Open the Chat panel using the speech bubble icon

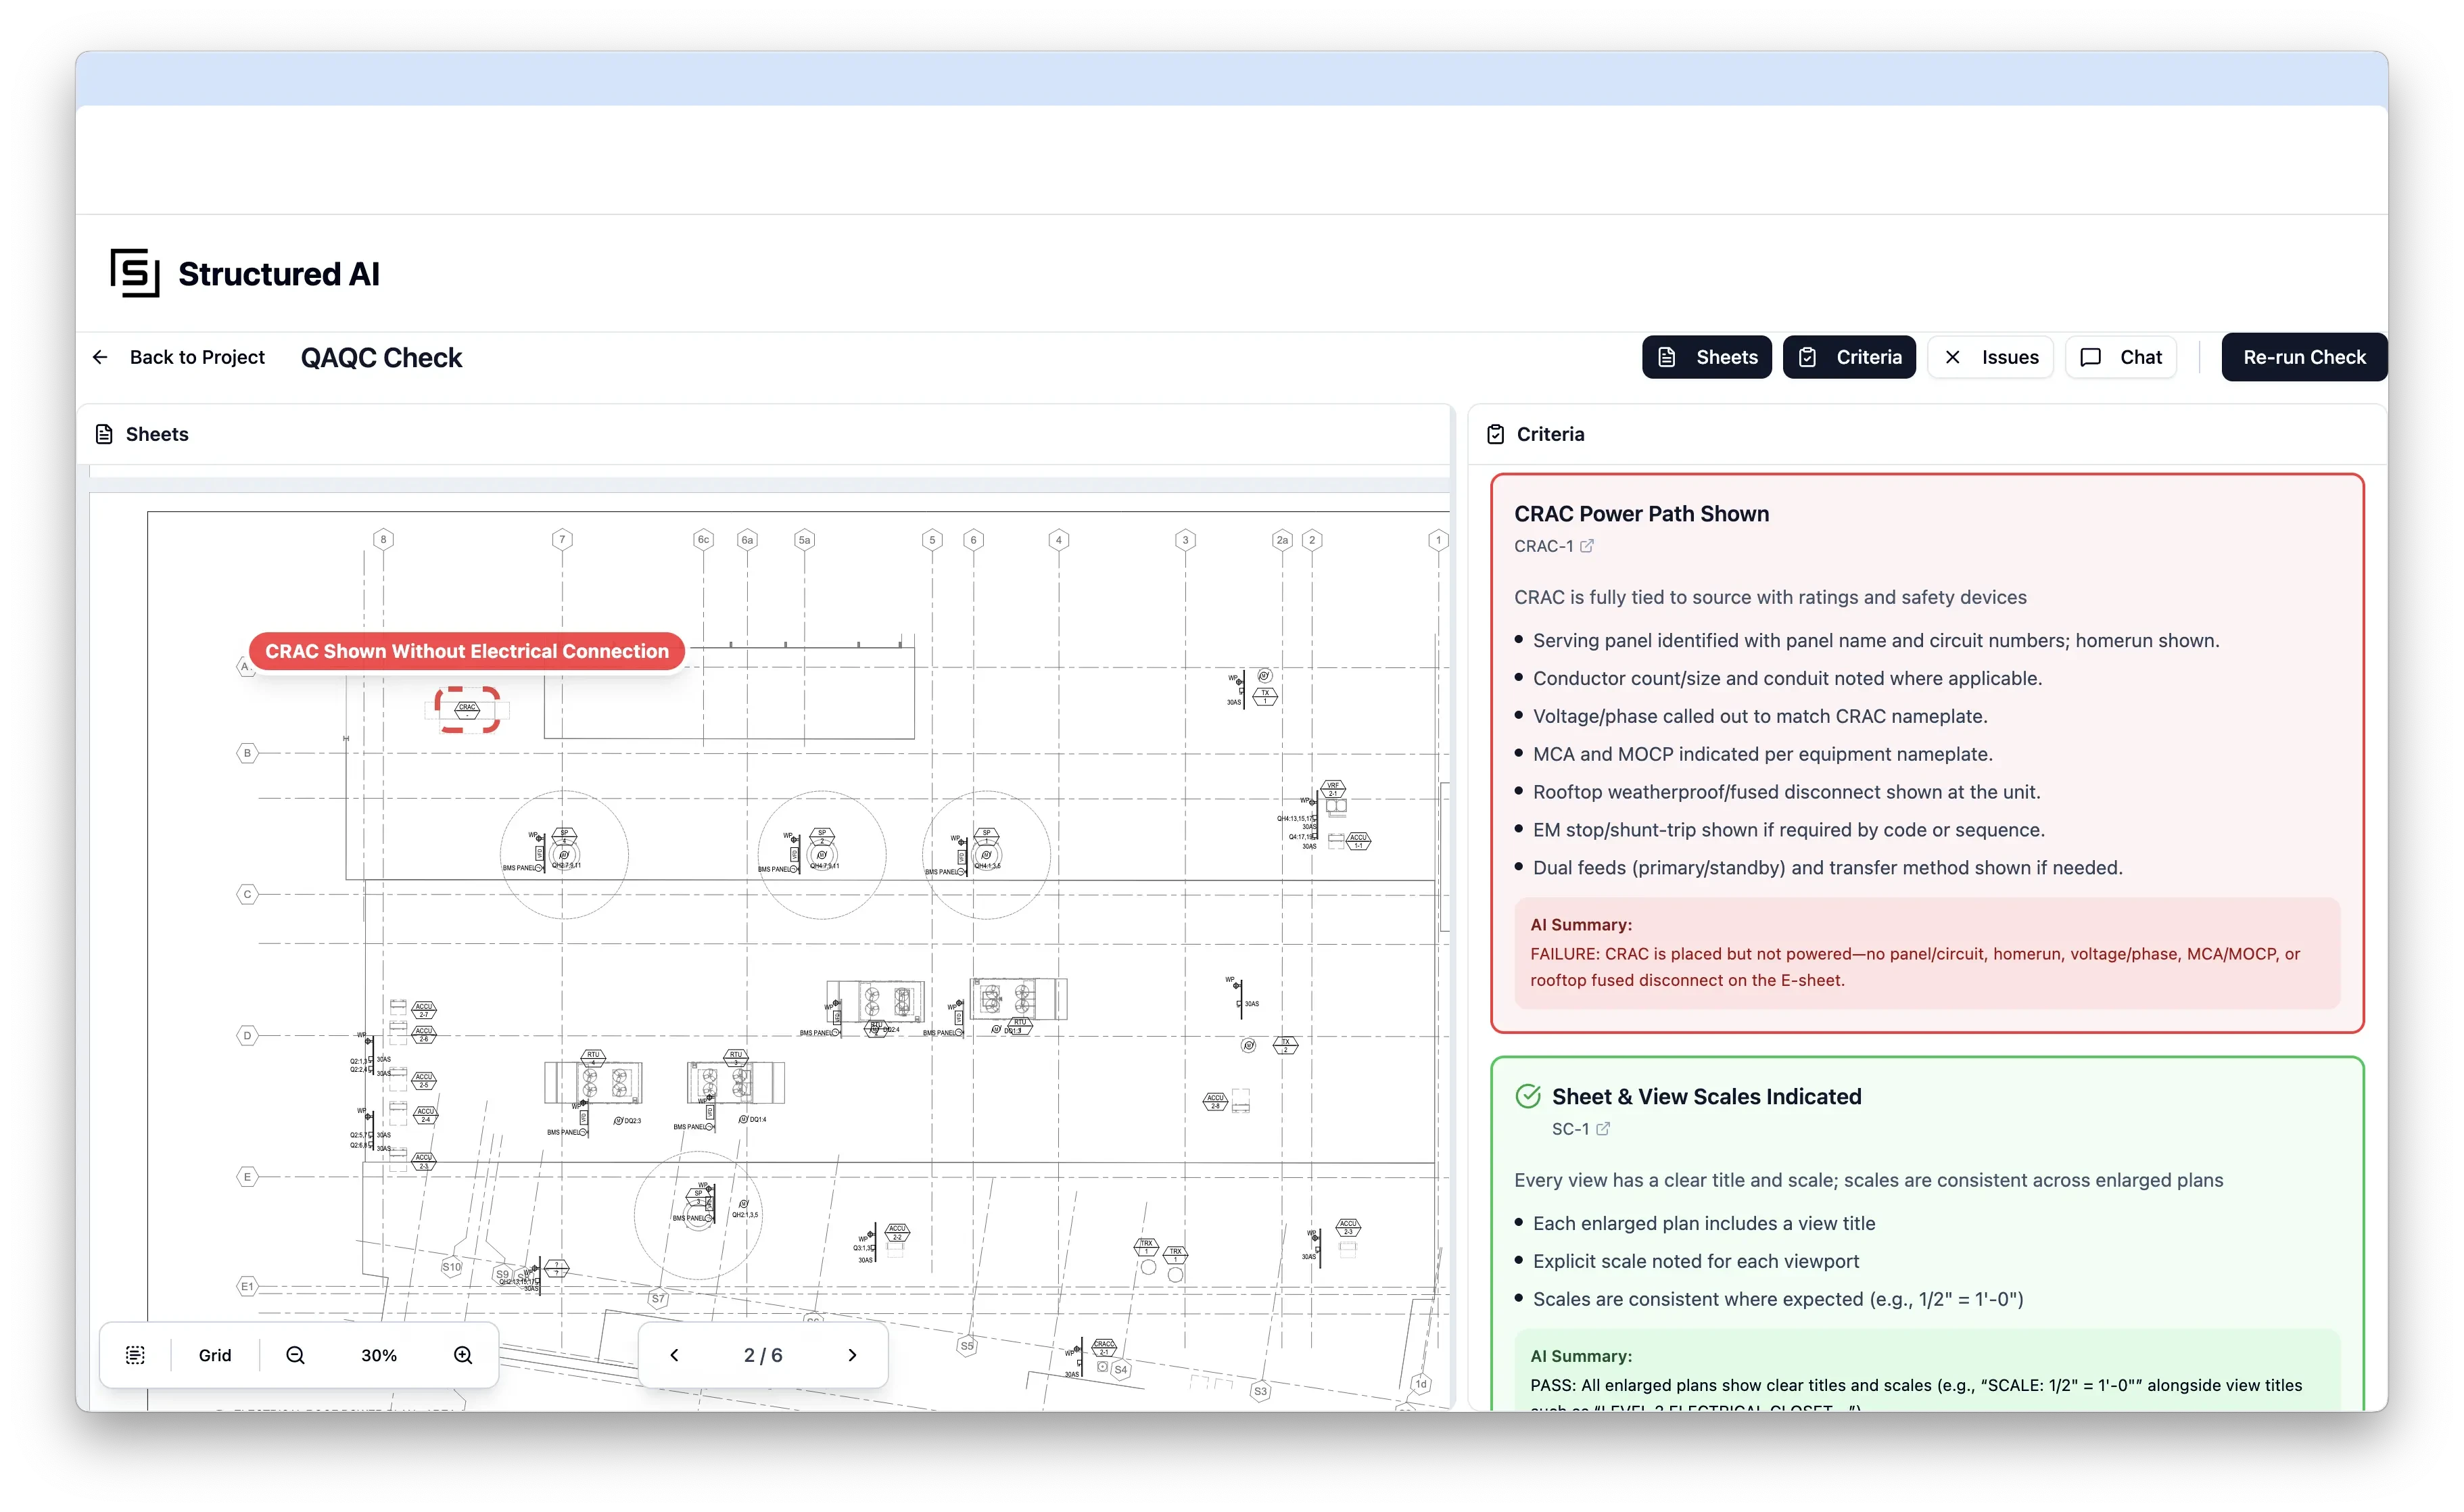tap(2120, 357)
